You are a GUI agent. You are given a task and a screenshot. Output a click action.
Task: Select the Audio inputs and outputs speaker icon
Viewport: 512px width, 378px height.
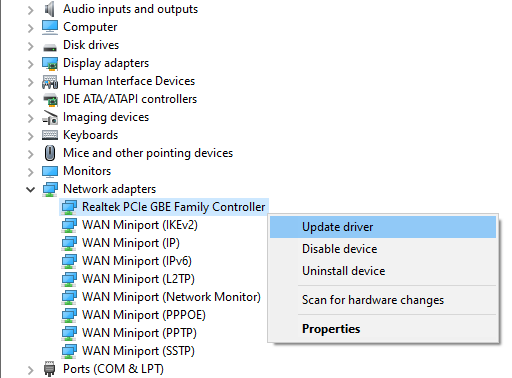pos(50,9)
